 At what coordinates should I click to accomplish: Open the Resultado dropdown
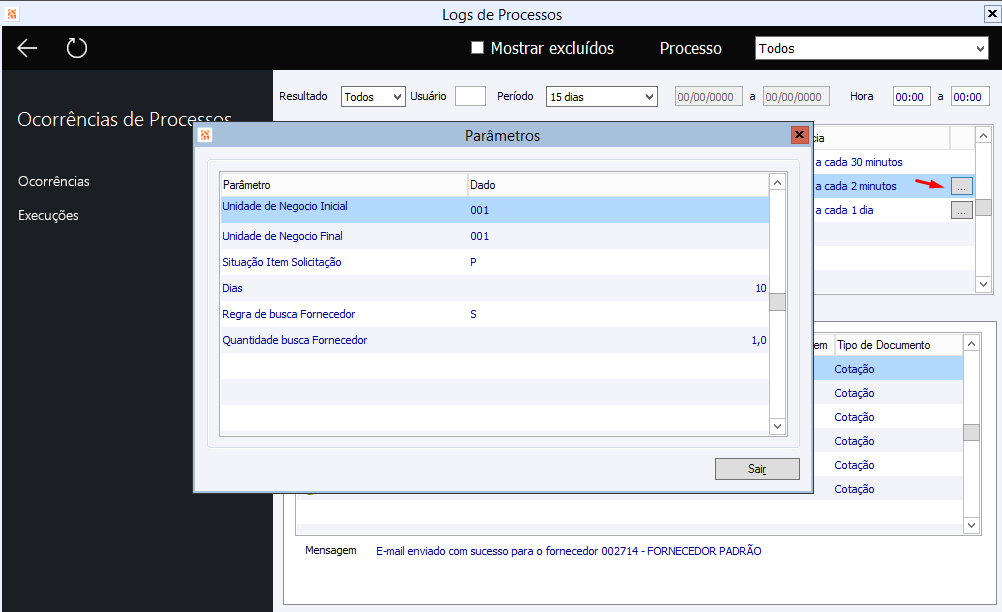[373, 96]
